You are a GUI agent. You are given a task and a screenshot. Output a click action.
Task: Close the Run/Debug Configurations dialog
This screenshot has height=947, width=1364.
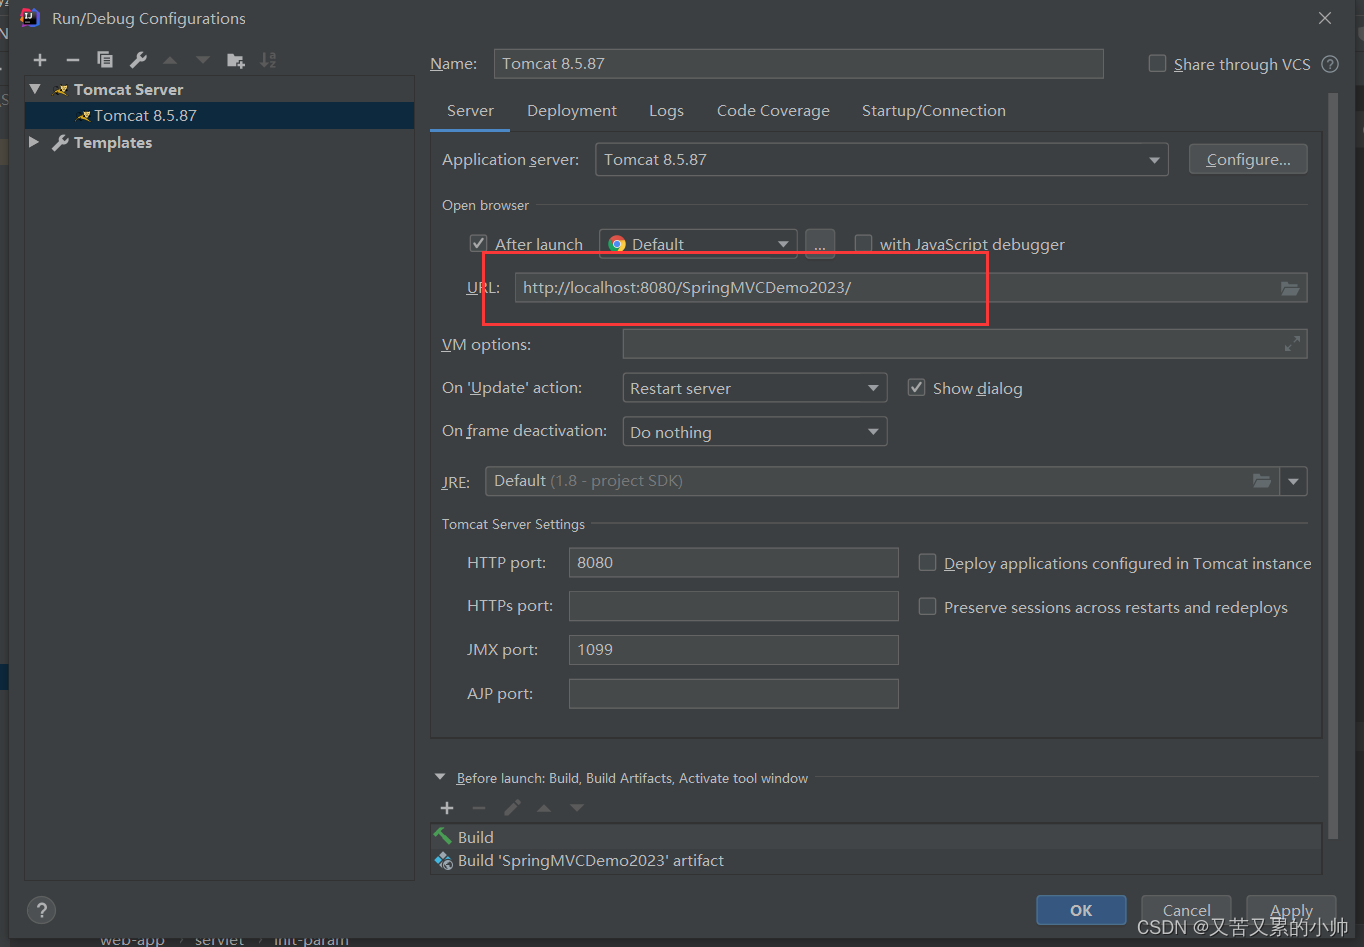1325,18
